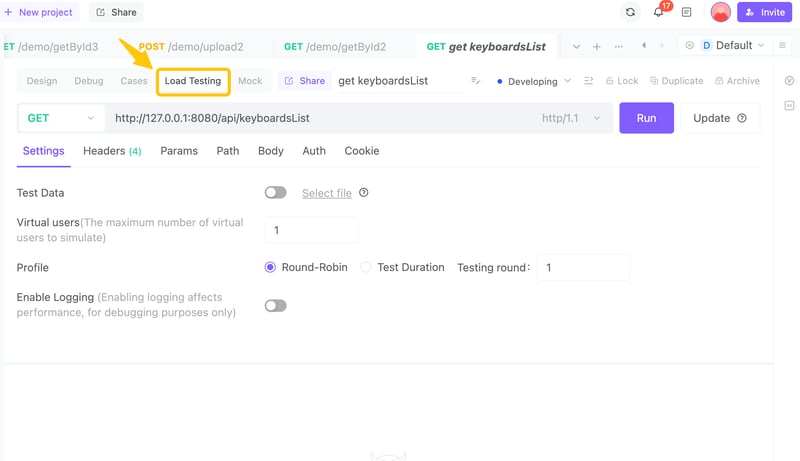The image size is (800, 461).
Task: Add a new request tab with plus
Action: click(597, 46)
